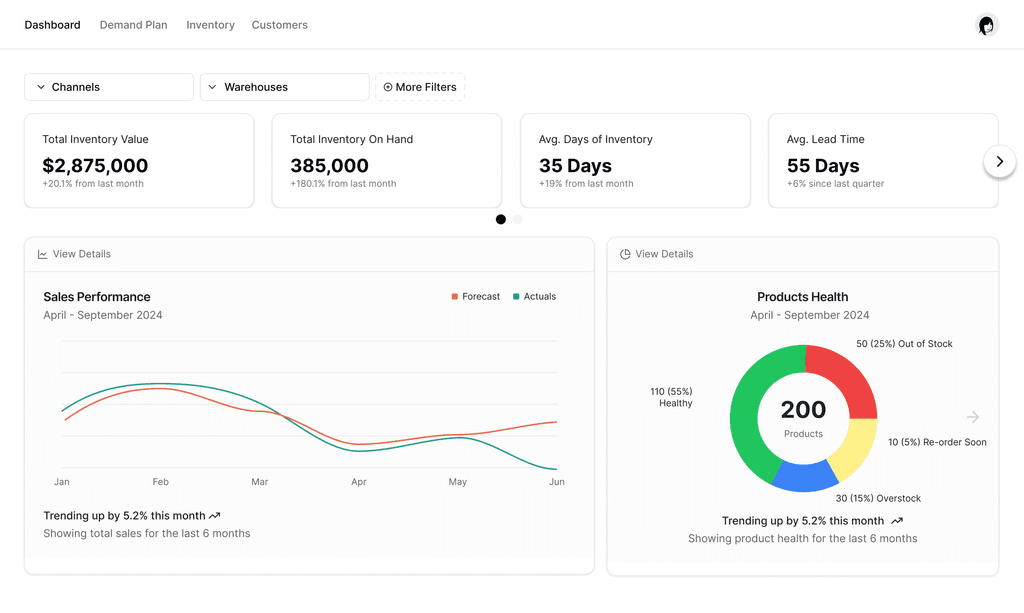The image size is (1024, 613).
Task: Select the Total Inventory Value card
Action: tap(139, 161)
